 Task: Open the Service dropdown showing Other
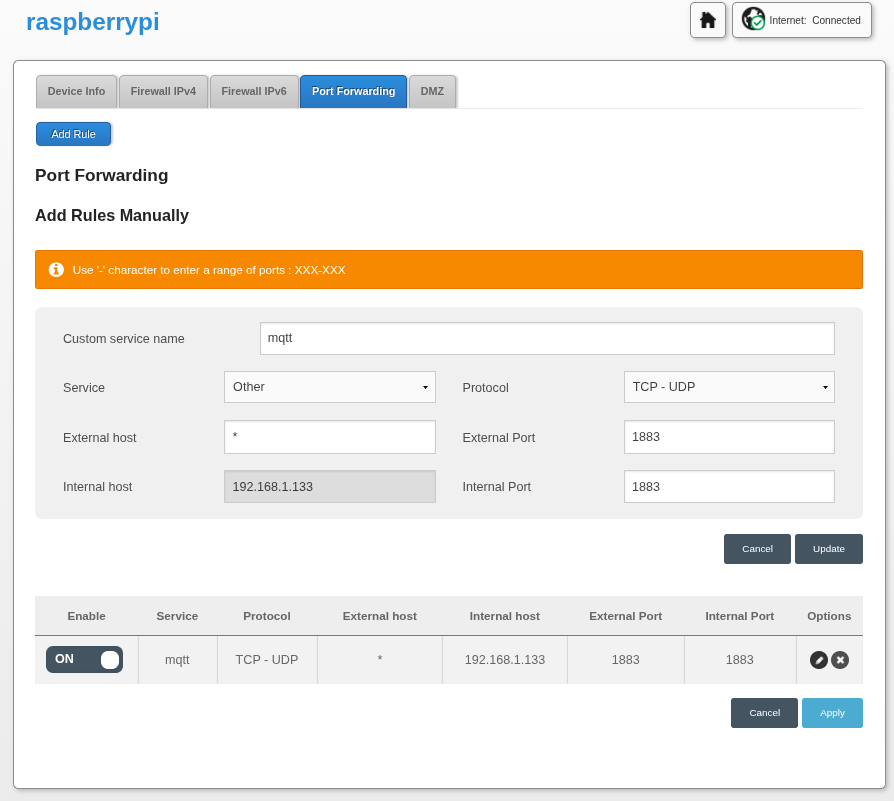tap(330, 387)
